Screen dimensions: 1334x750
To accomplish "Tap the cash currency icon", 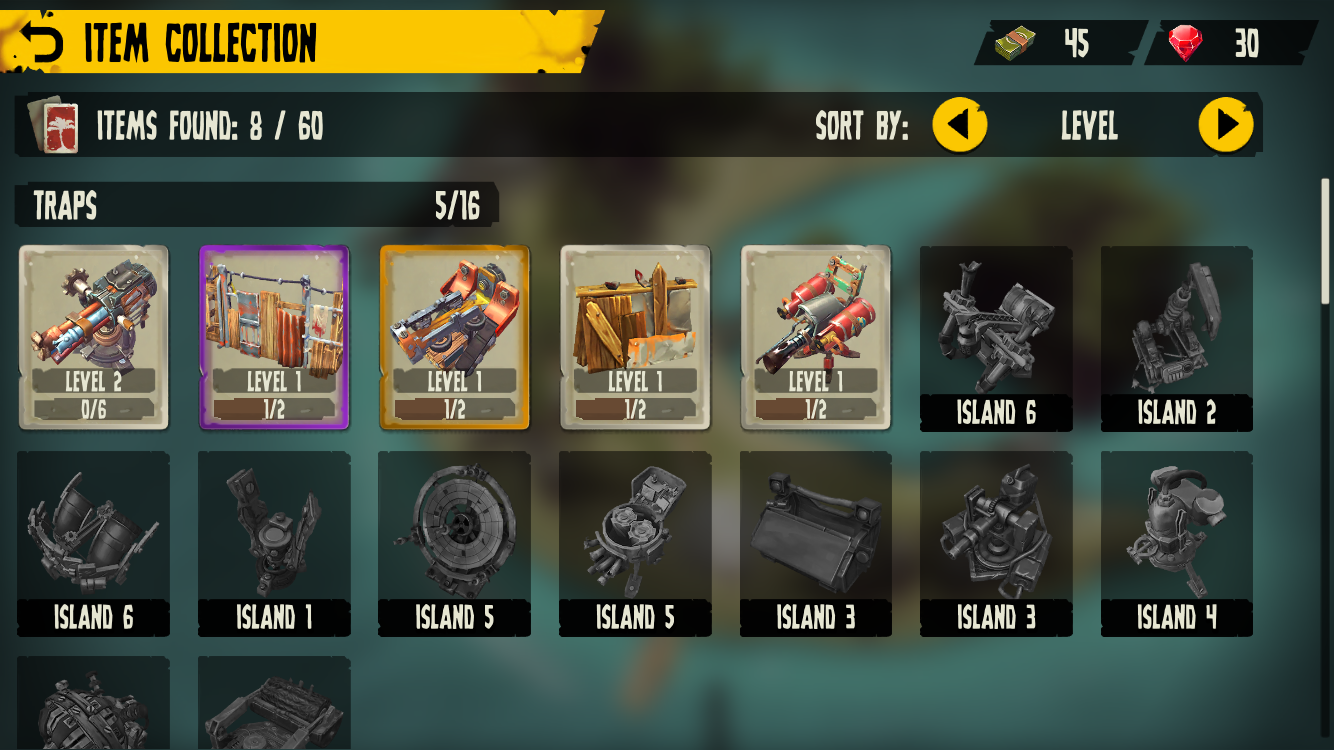I will pyautogui.click(x=1017, y=44).
